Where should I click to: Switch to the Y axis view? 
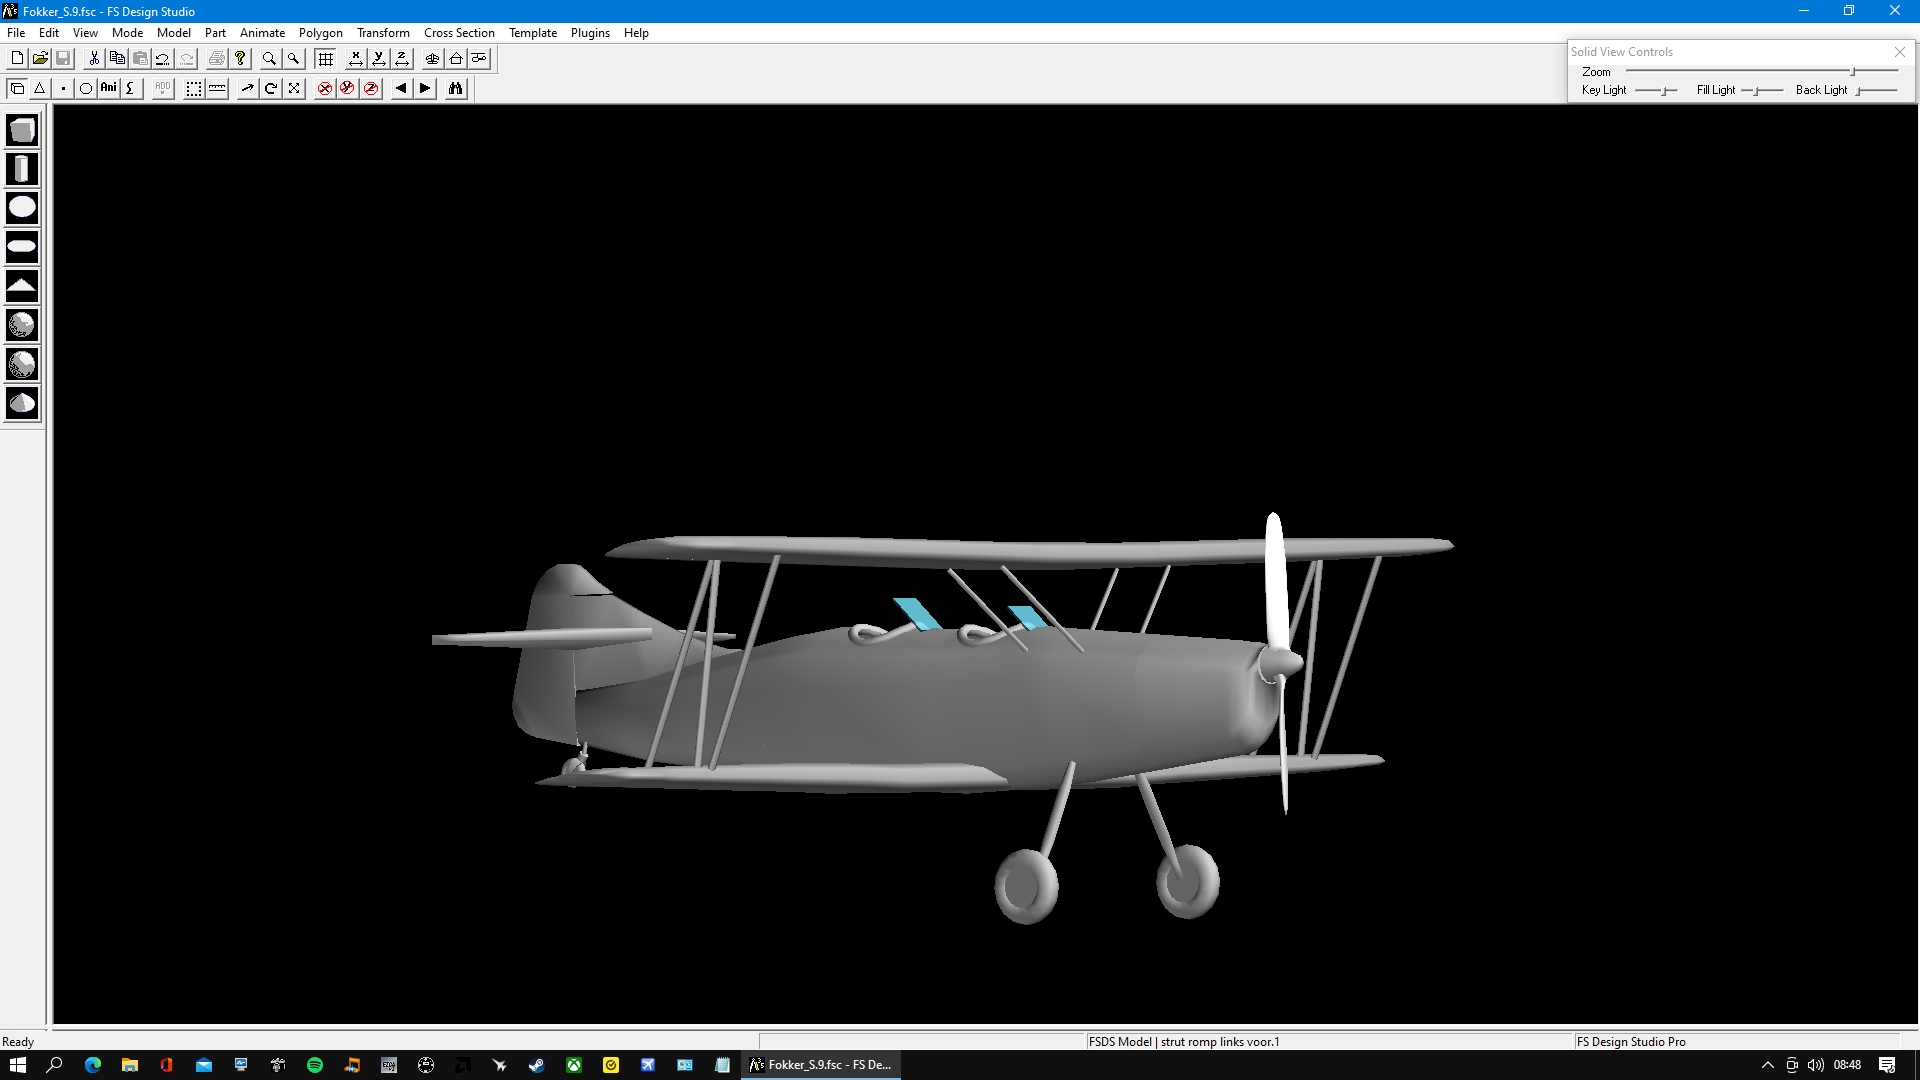[378, 59]
